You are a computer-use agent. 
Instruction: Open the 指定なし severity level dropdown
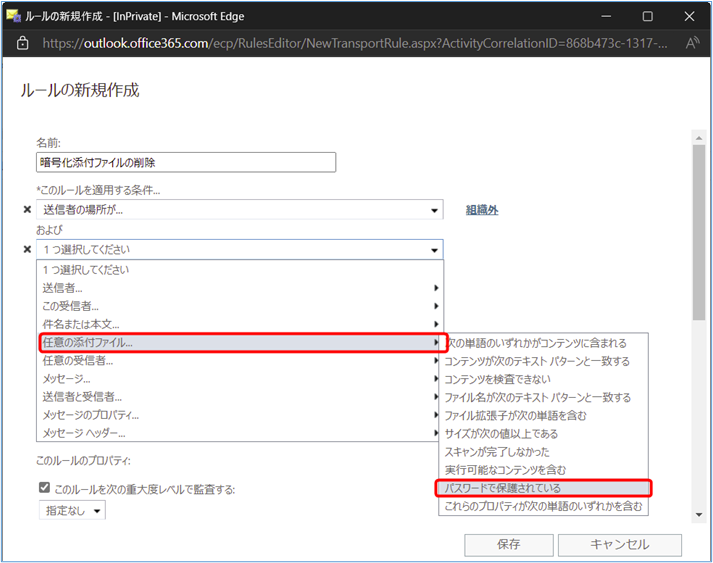(x=72, y=510)
